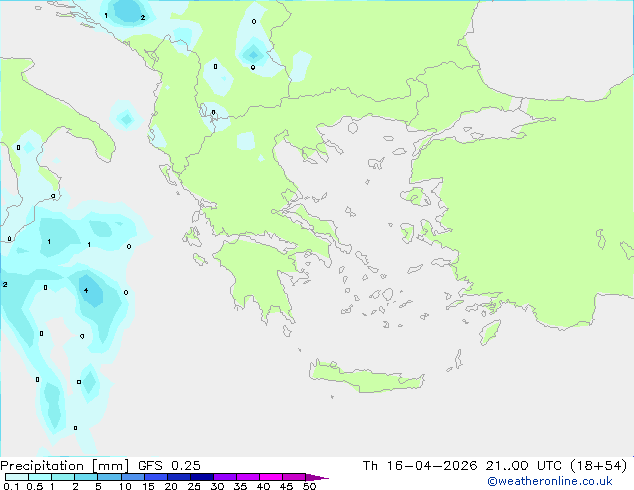Click the "GFS 0.25" model label
634x490 pixels.
pyautogui.click(x=169, y=466)
